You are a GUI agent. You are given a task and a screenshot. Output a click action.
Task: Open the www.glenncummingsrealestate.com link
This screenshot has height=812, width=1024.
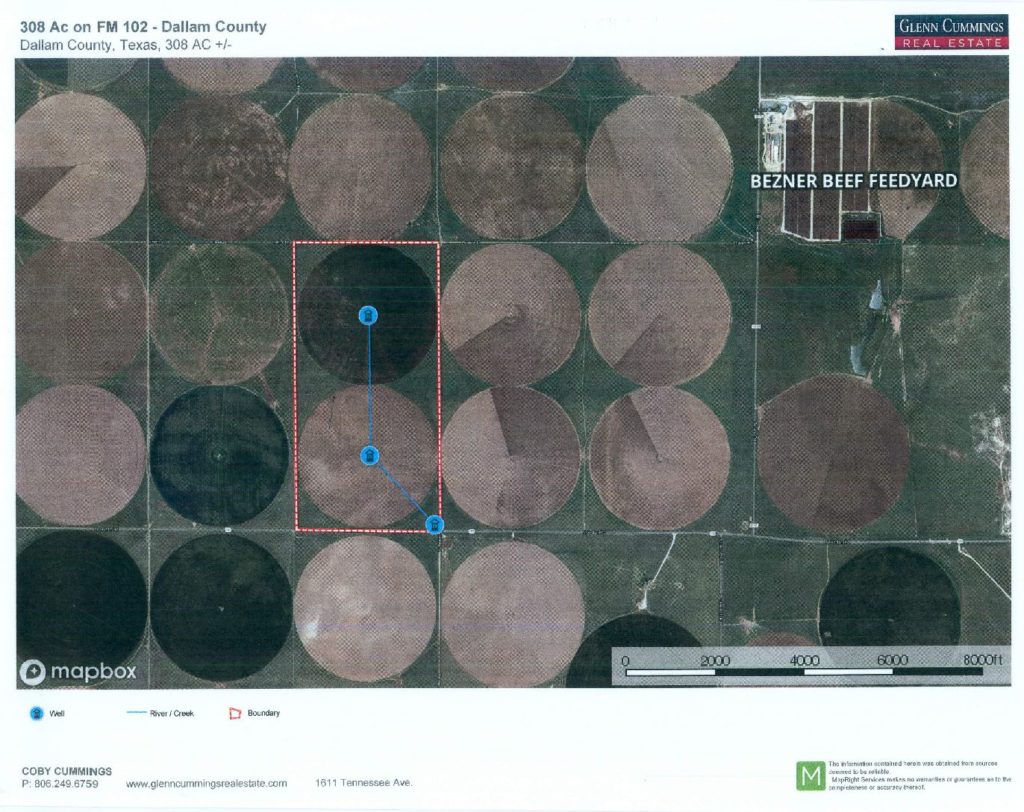[206, 783]
